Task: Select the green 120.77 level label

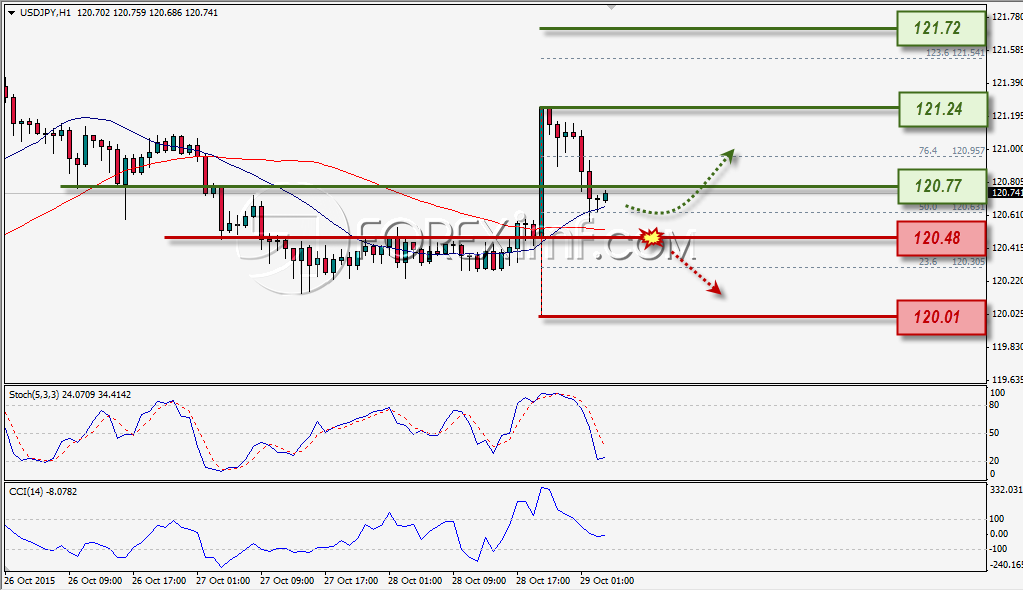Action: [x=941, y=186]
